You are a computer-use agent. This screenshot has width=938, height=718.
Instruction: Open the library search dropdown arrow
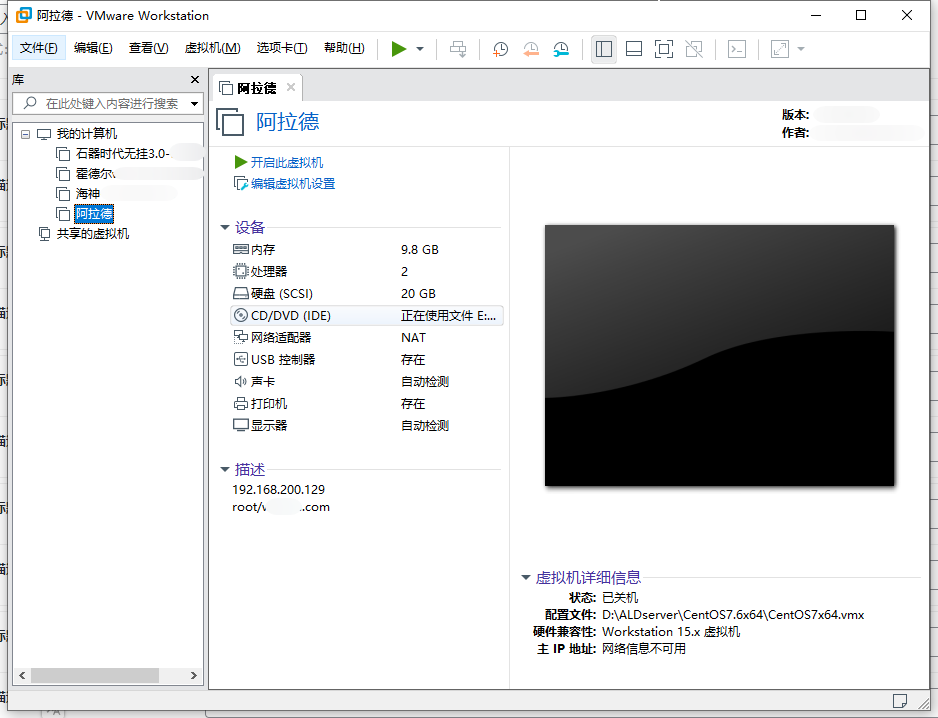click(x=194, y=104)
